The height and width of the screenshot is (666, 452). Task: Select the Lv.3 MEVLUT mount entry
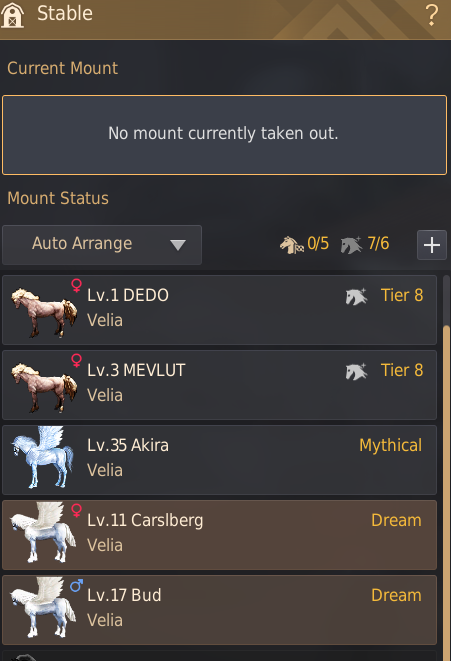point(220,385)
